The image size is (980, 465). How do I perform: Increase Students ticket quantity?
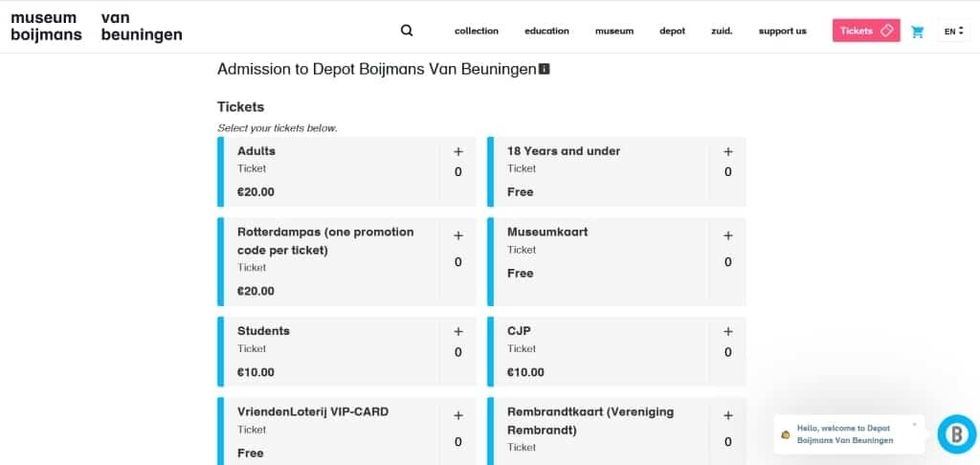point(458,331)
